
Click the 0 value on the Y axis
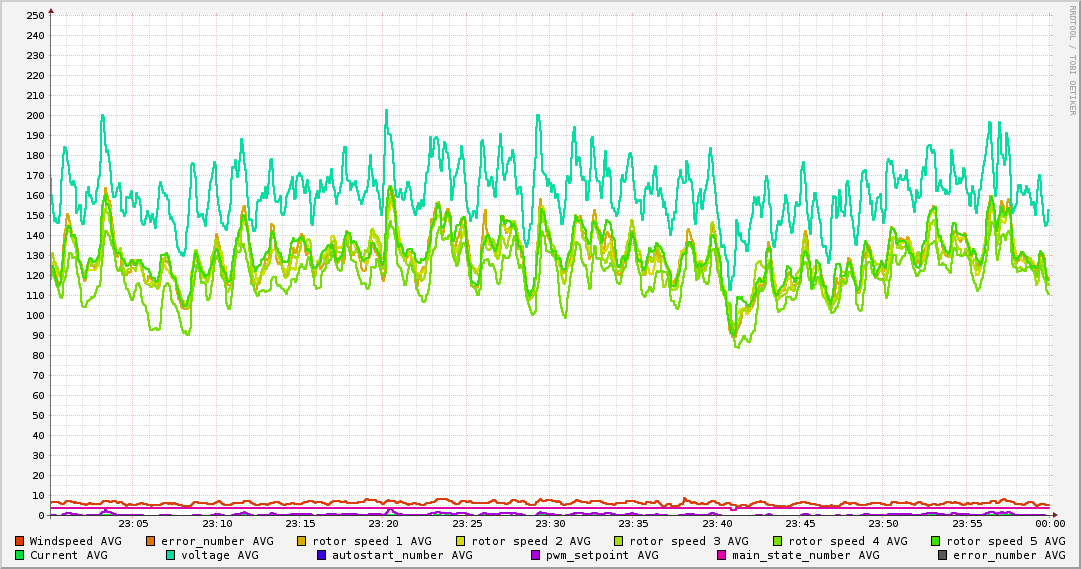tap(41, 516)
